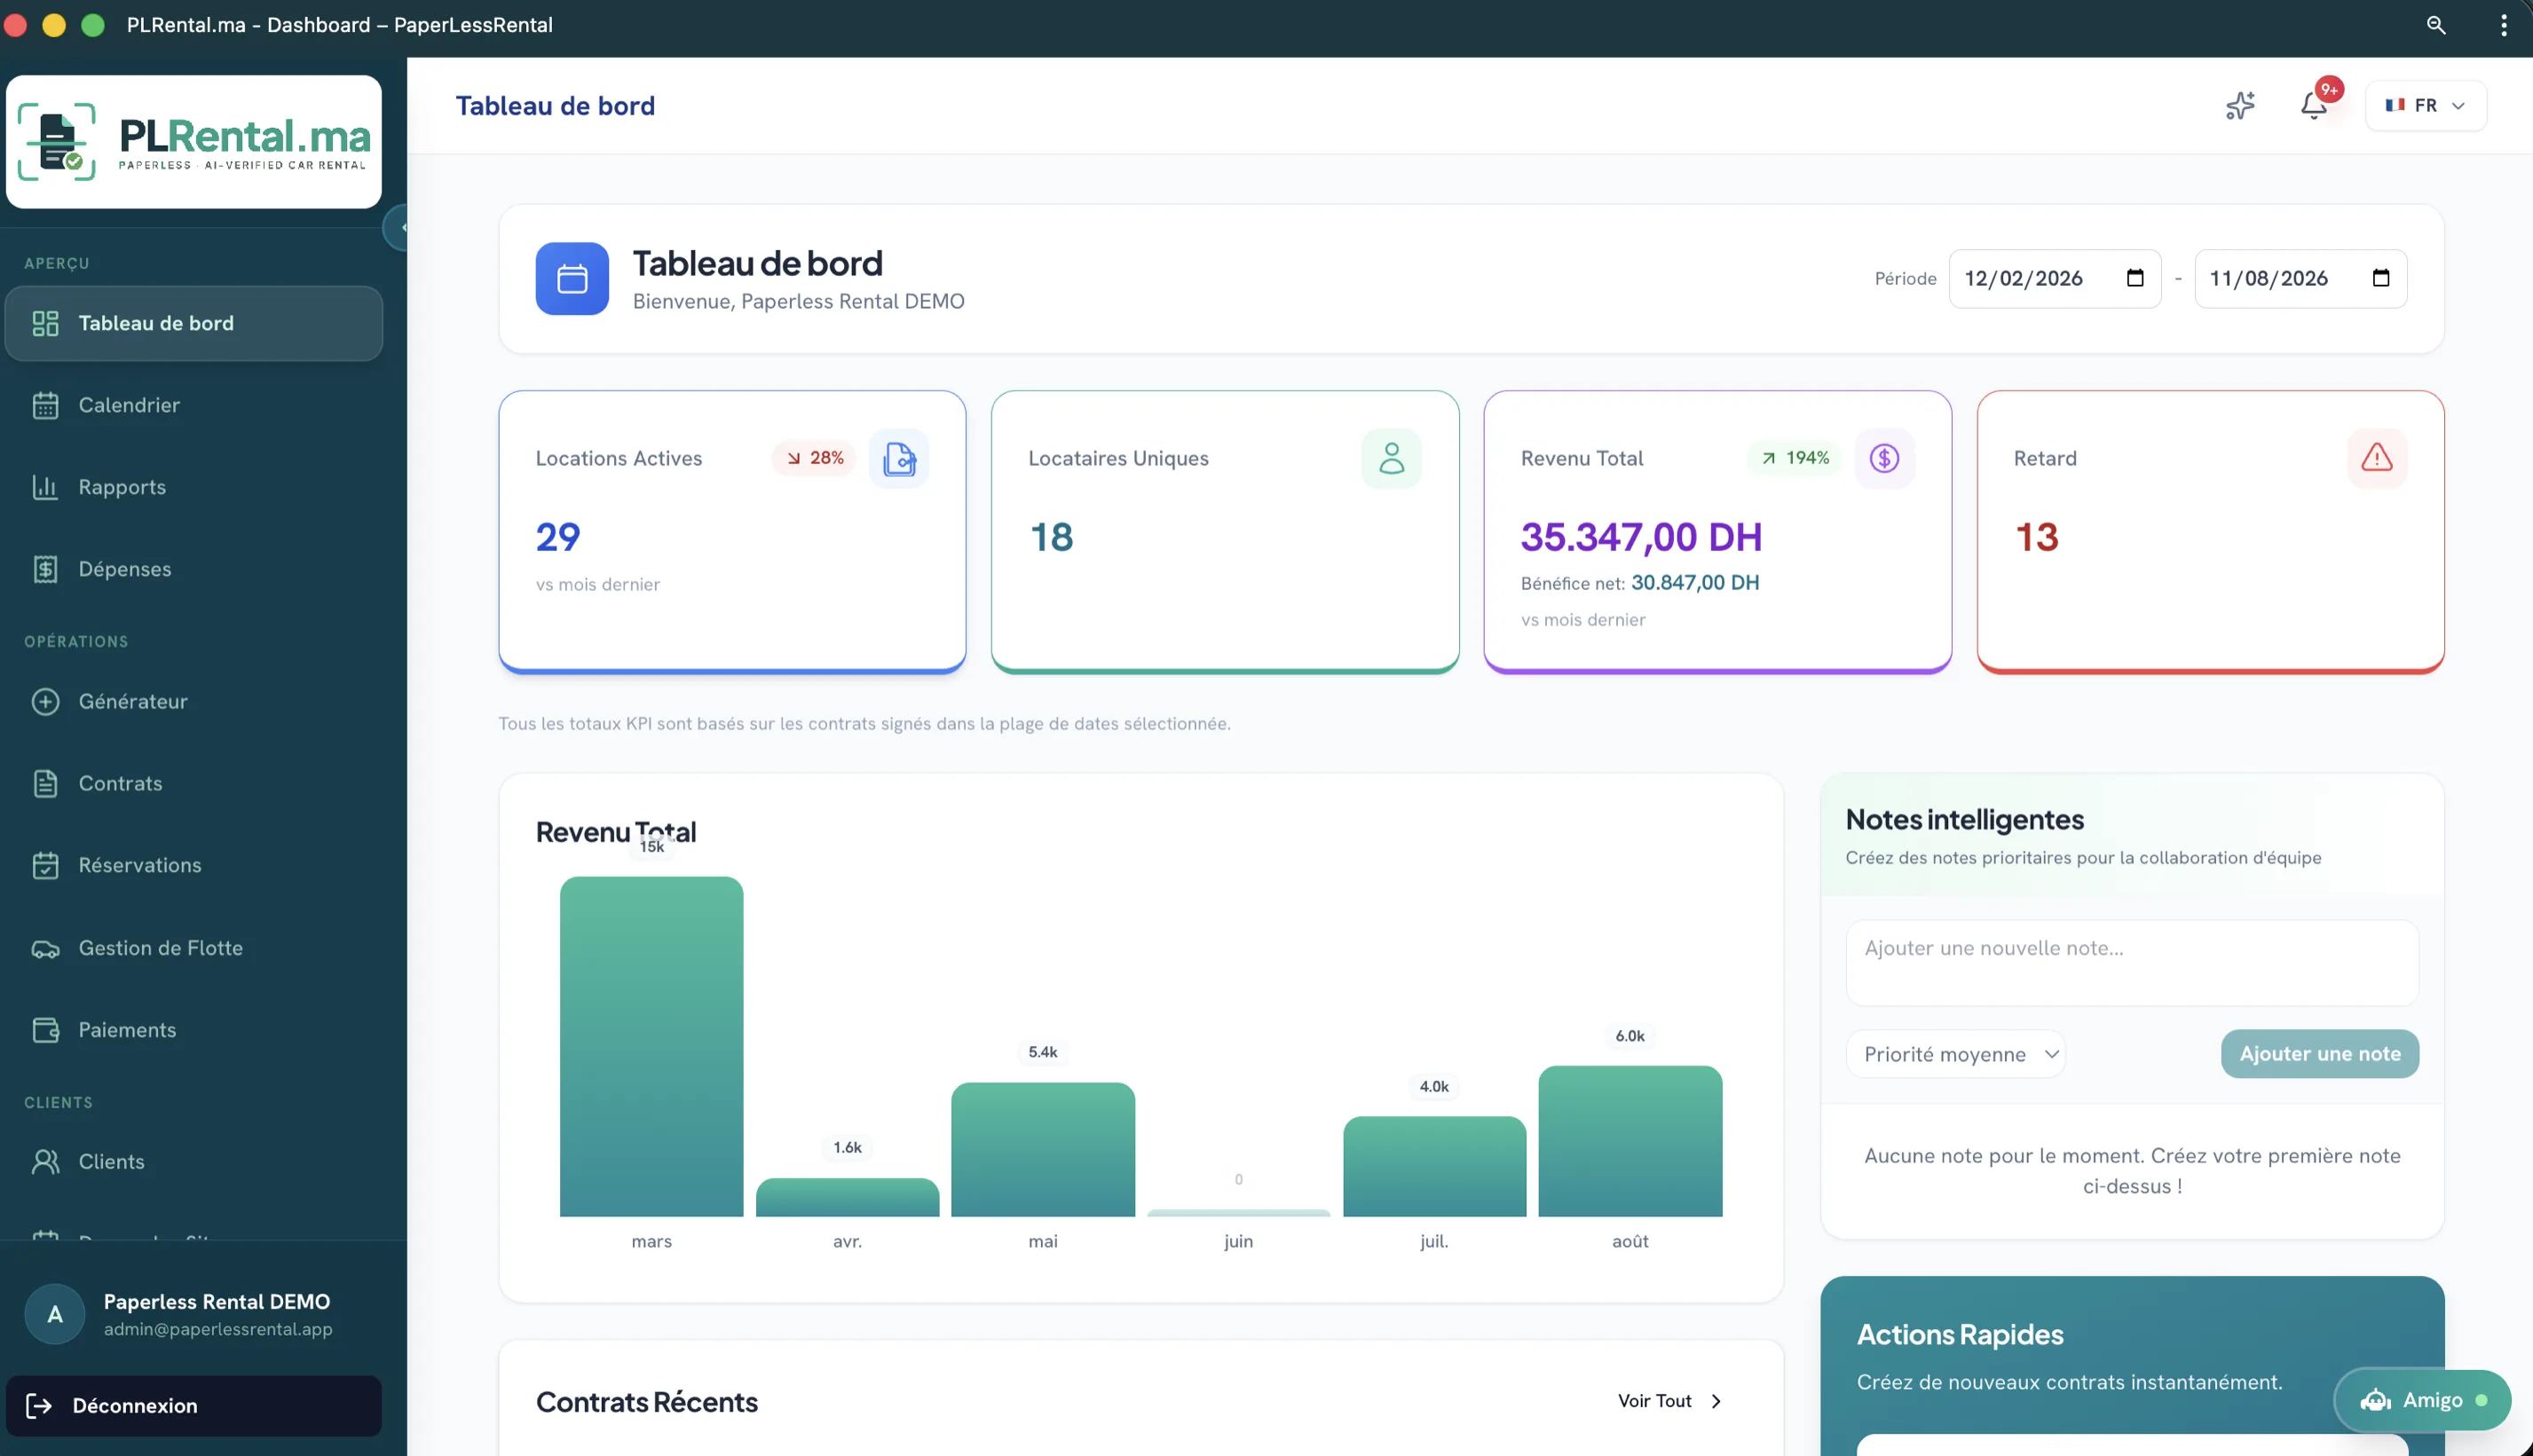This screenshot has width=2533, height=1456.
Task: Open the Amigo chat assistant button
Action: 2423,1401
